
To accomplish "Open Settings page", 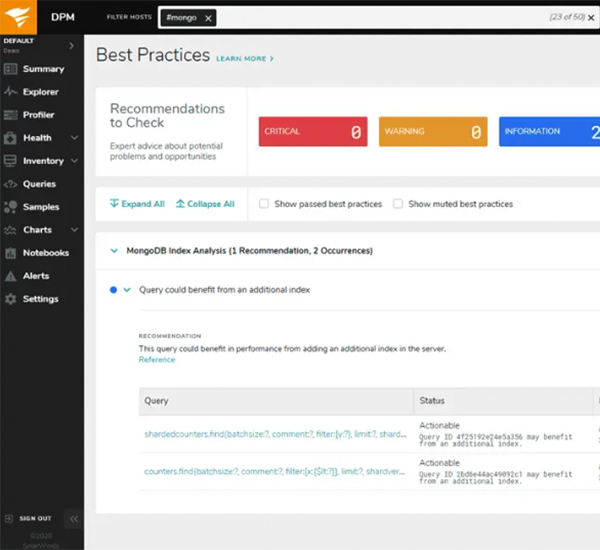I will tap(41, 299).
